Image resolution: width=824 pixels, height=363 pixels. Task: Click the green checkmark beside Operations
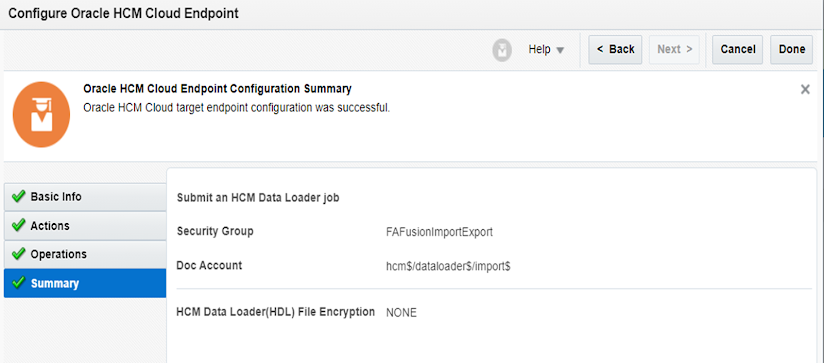click(x=18, y=254)
